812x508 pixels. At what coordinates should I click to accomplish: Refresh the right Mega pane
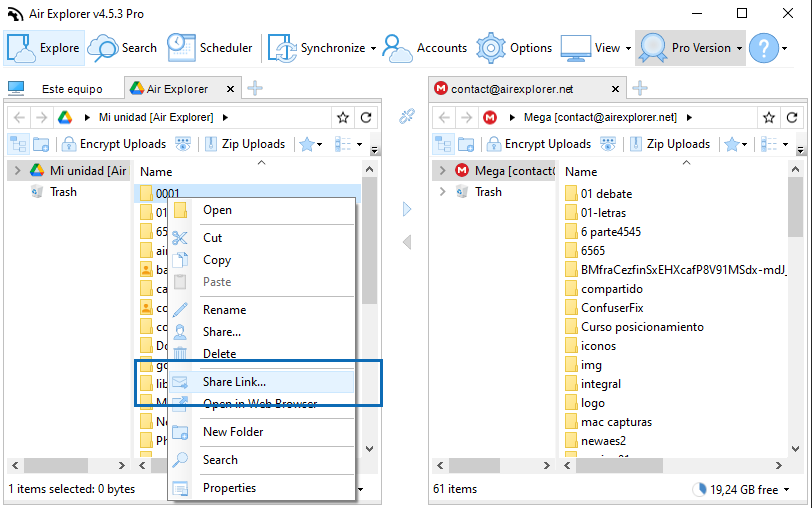(x=792, y=118)
